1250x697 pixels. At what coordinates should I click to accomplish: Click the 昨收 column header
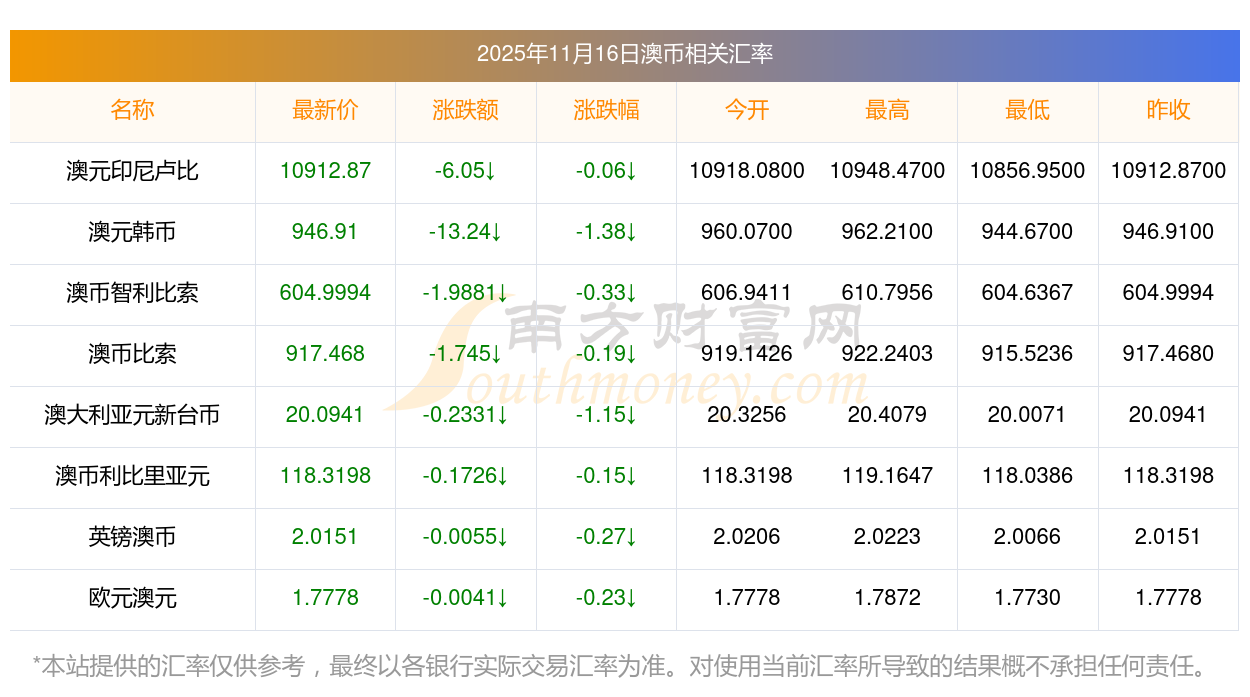coord(1168,110)
